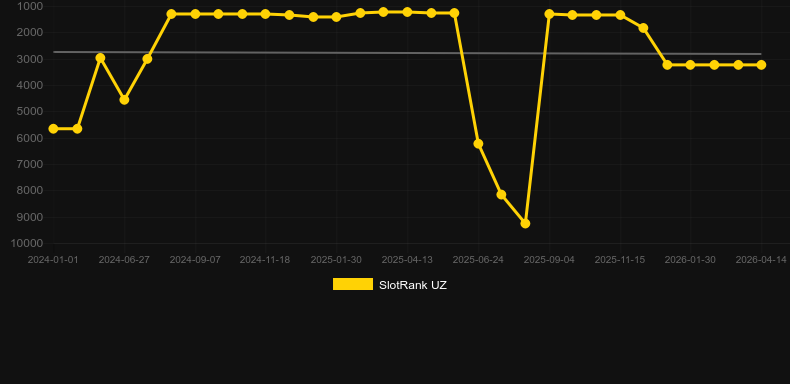Click the x-axis label 2025-09-04
Image resolution: width=790 pixels, height=384 pixels.
pos(549,260)
